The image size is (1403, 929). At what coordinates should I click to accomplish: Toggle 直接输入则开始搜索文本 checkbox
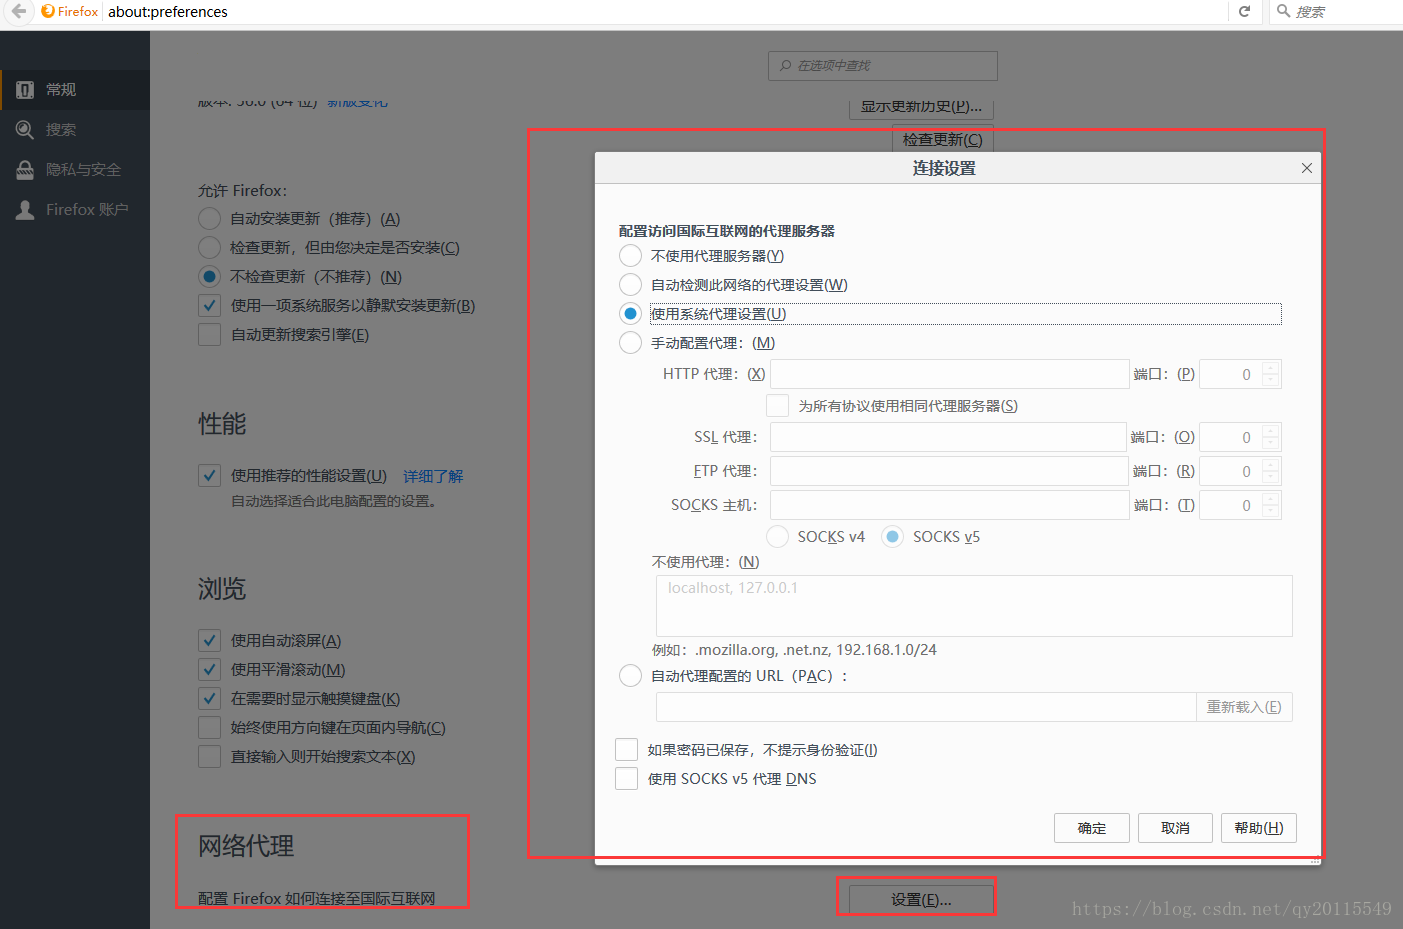click(209, 757)
